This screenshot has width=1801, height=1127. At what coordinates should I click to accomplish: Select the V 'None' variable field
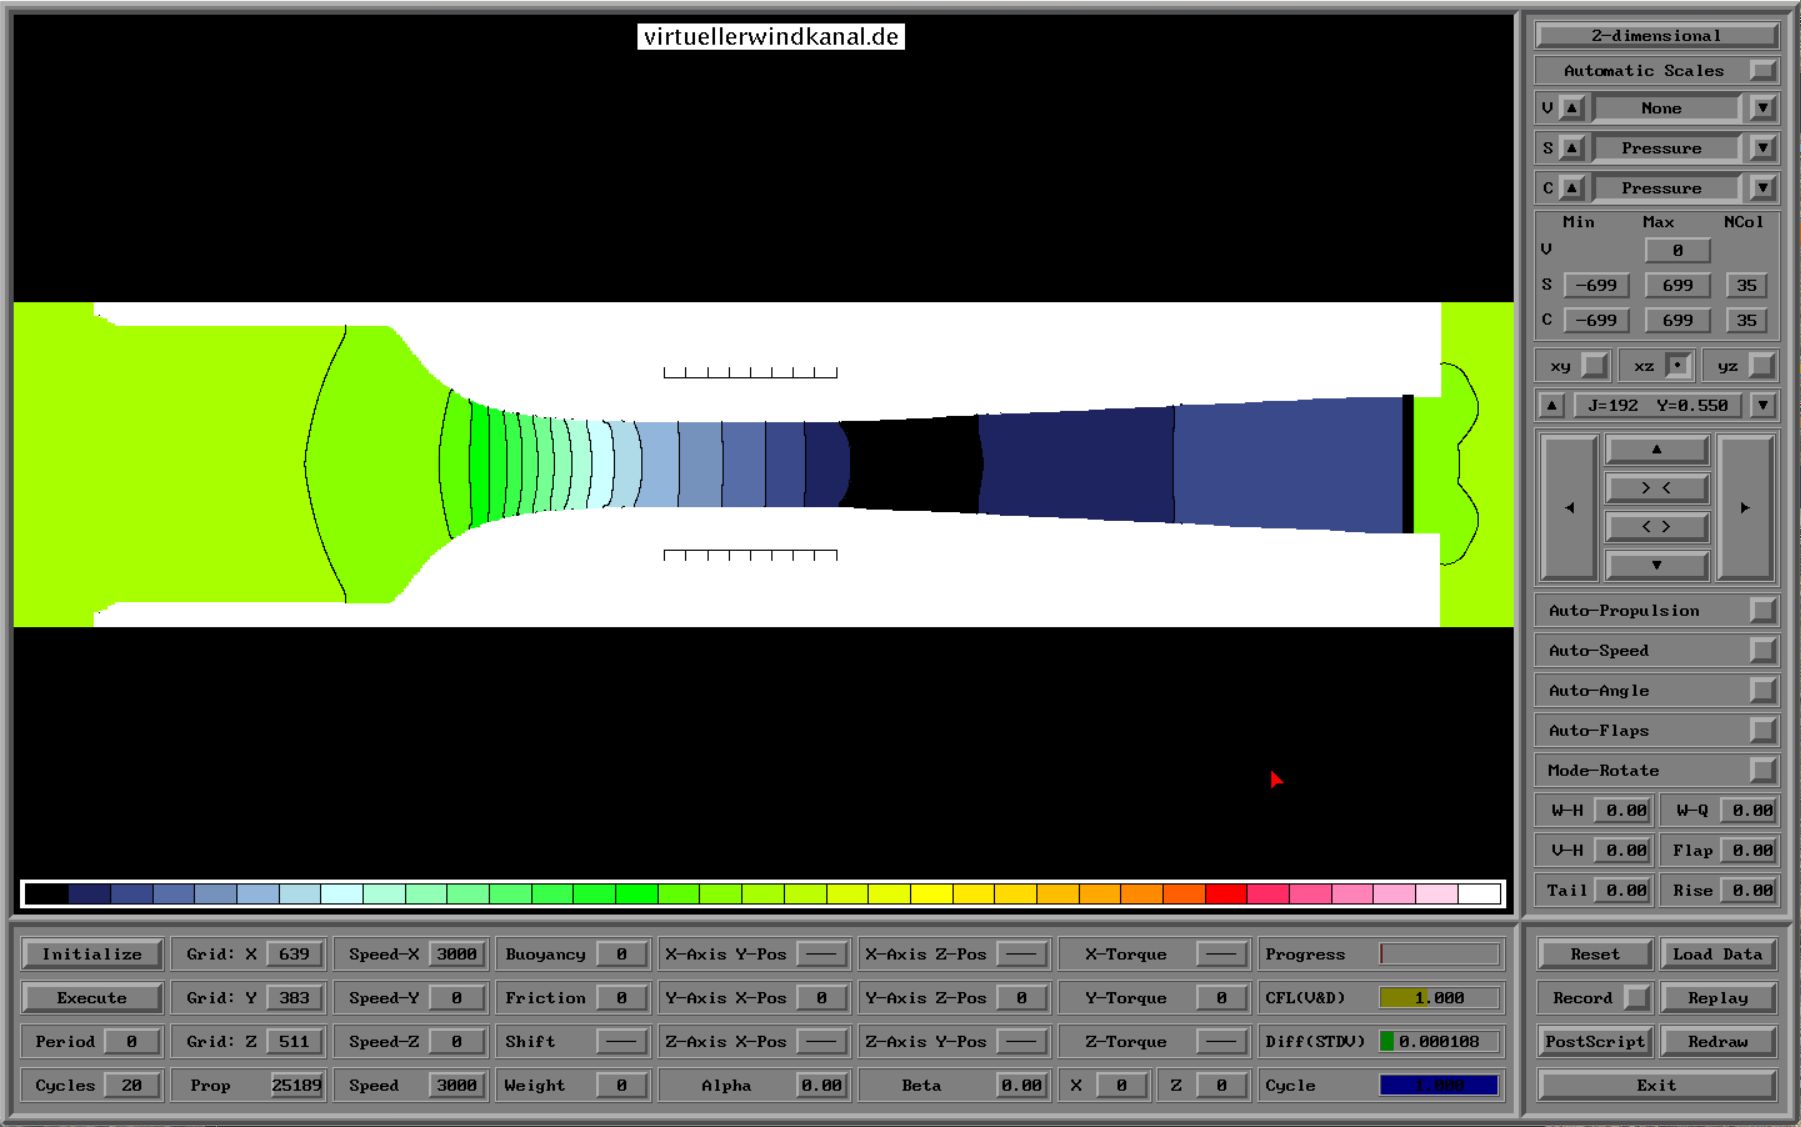(1666, 108)
